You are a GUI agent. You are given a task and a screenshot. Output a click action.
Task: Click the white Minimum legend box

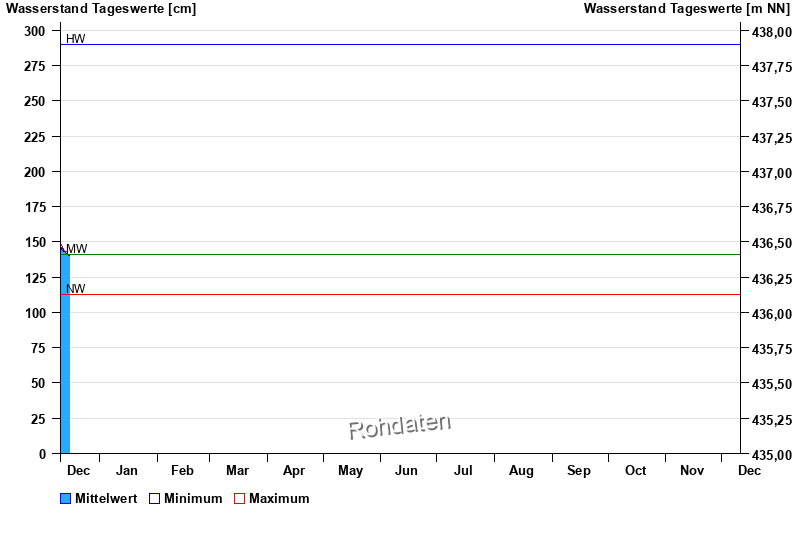(154, 499)
